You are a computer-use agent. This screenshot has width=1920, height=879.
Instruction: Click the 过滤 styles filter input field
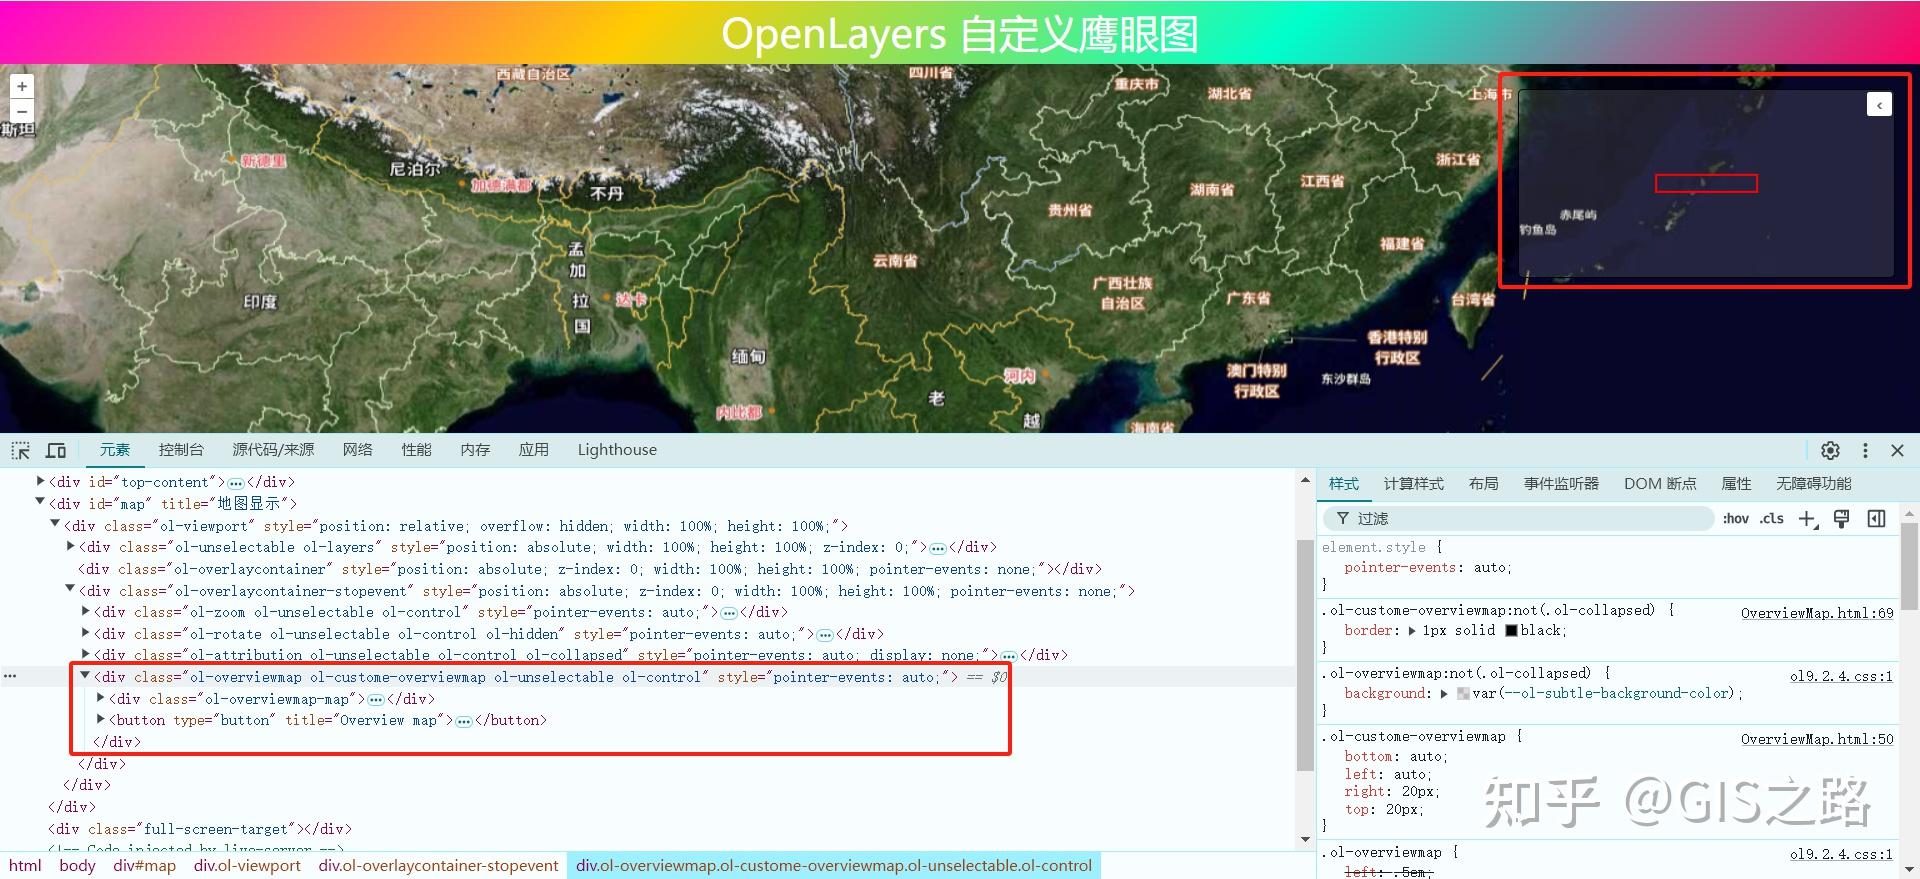pos(1520,518)
